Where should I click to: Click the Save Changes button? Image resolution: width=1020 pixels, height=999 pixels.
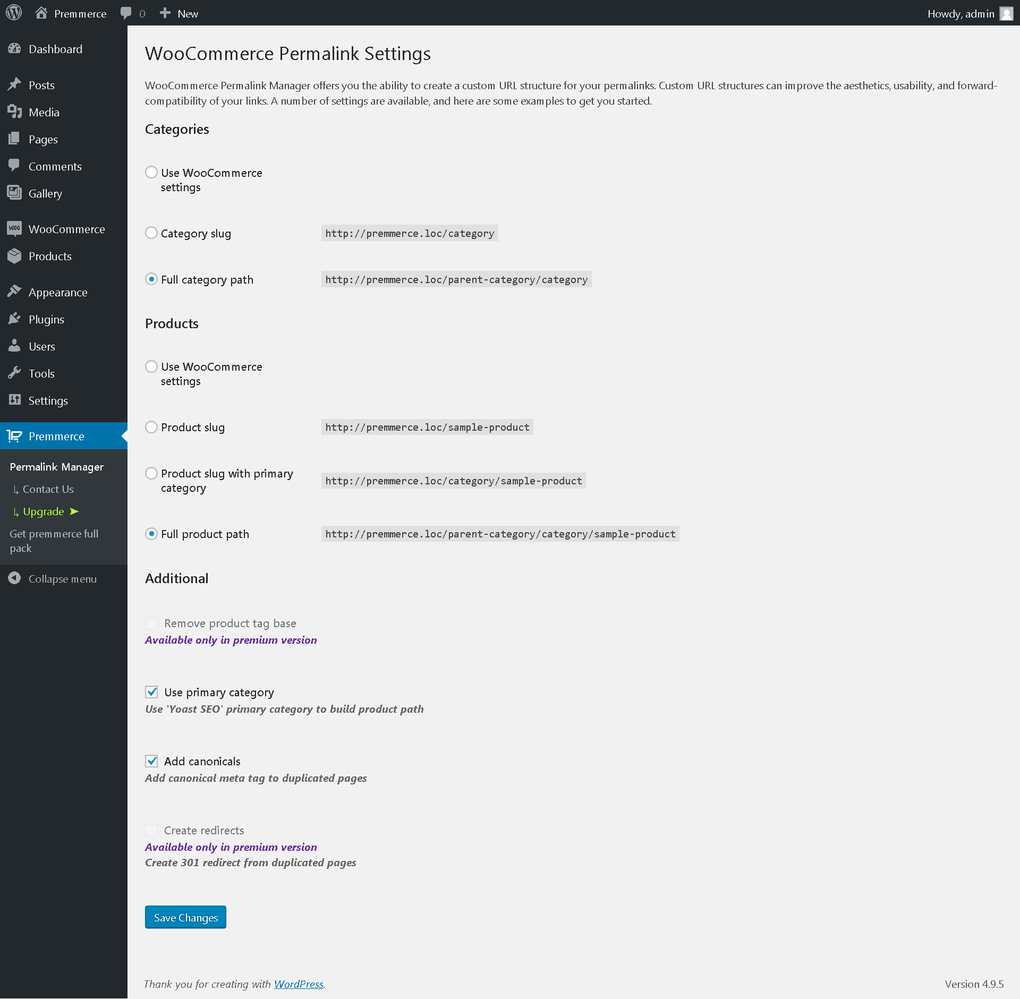click(185, 918)
